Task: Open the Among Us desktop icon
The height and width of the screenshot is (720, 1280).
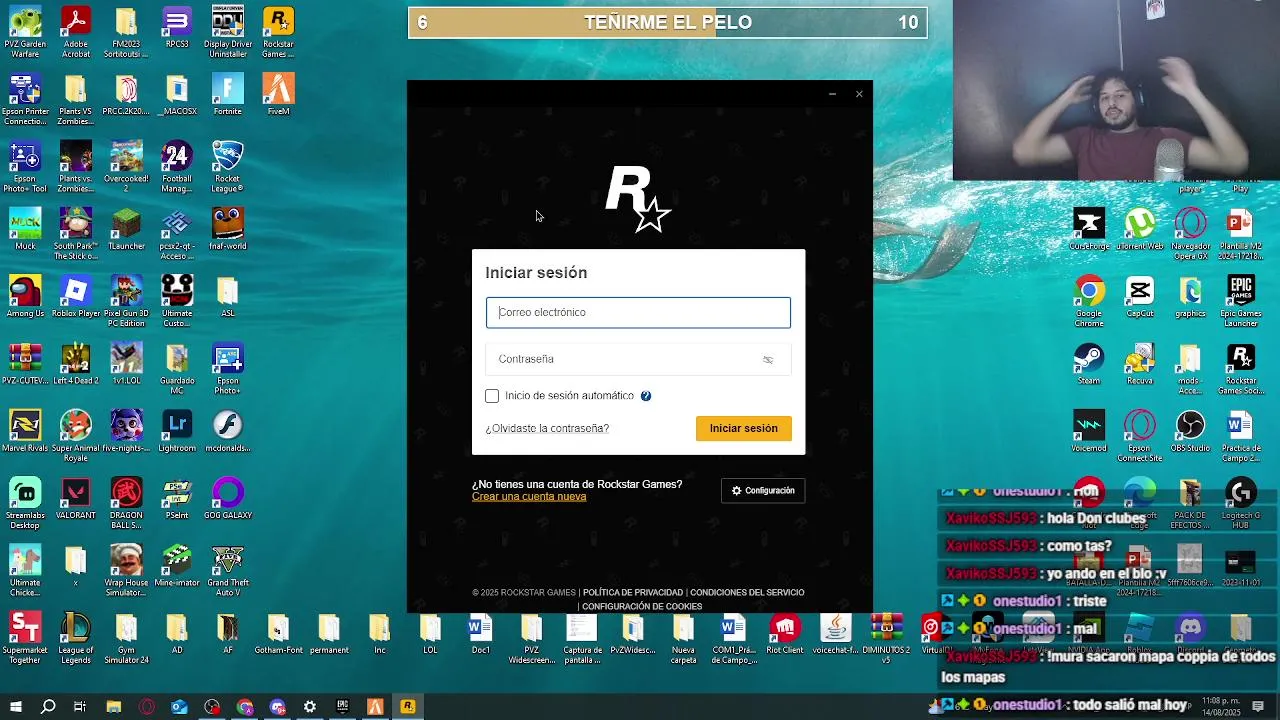Action: (25, 297)
